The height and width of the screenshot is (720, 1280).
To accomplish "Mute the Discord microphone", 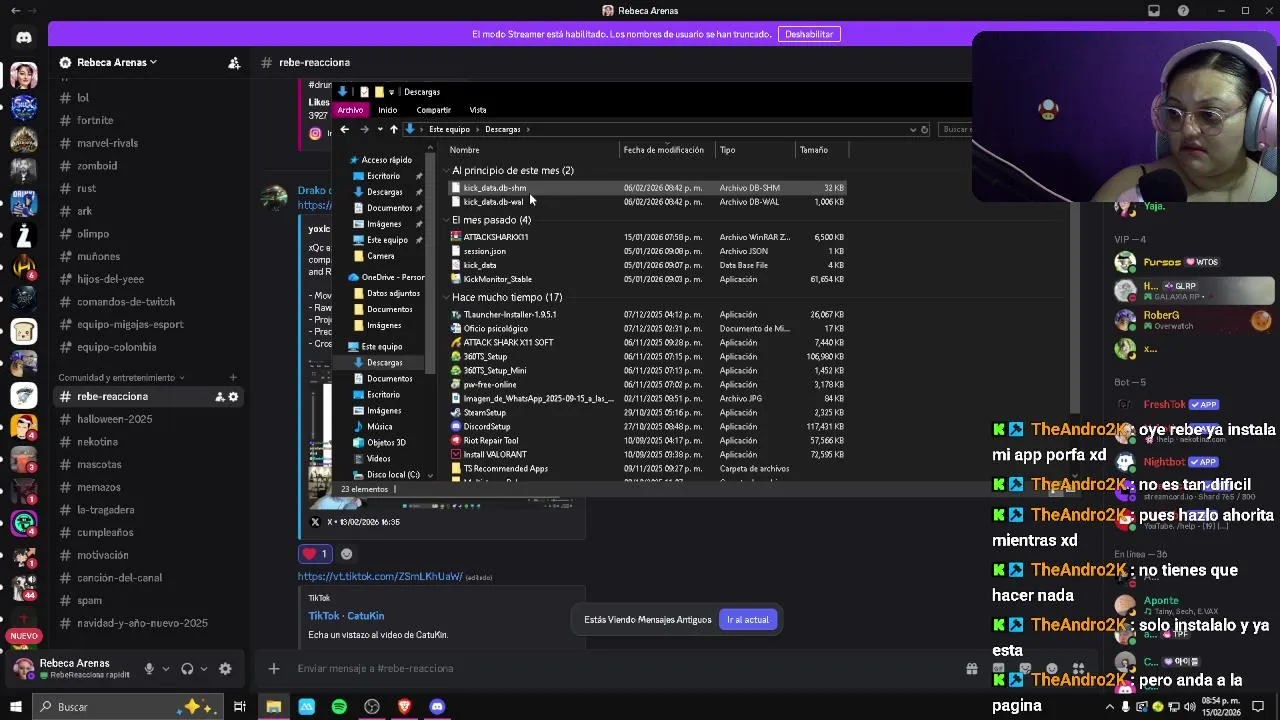I will (x=149, y=669).
